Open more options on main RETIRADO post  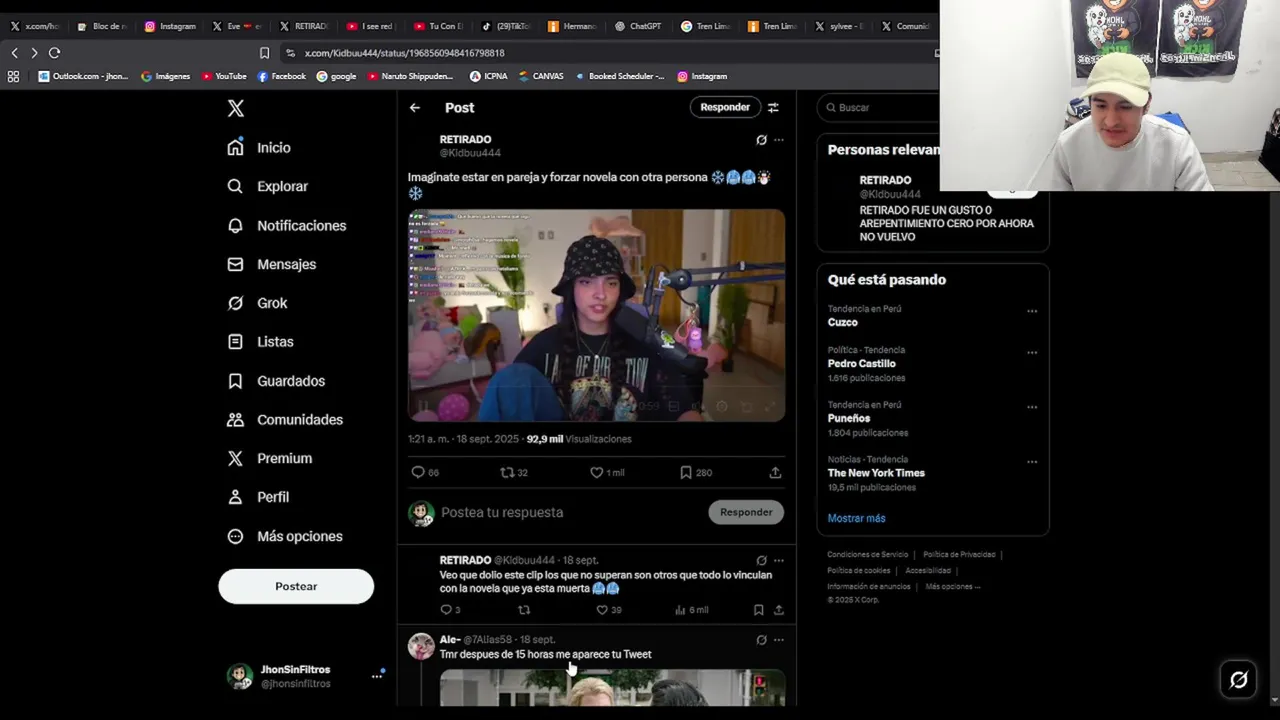(779, 140)
